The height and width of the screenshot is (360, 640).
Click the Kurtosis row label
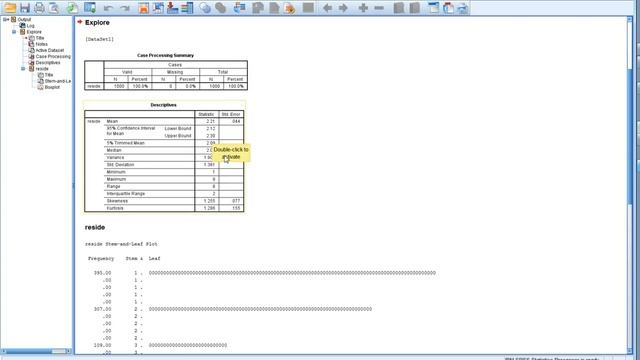[x=115, y=208]
